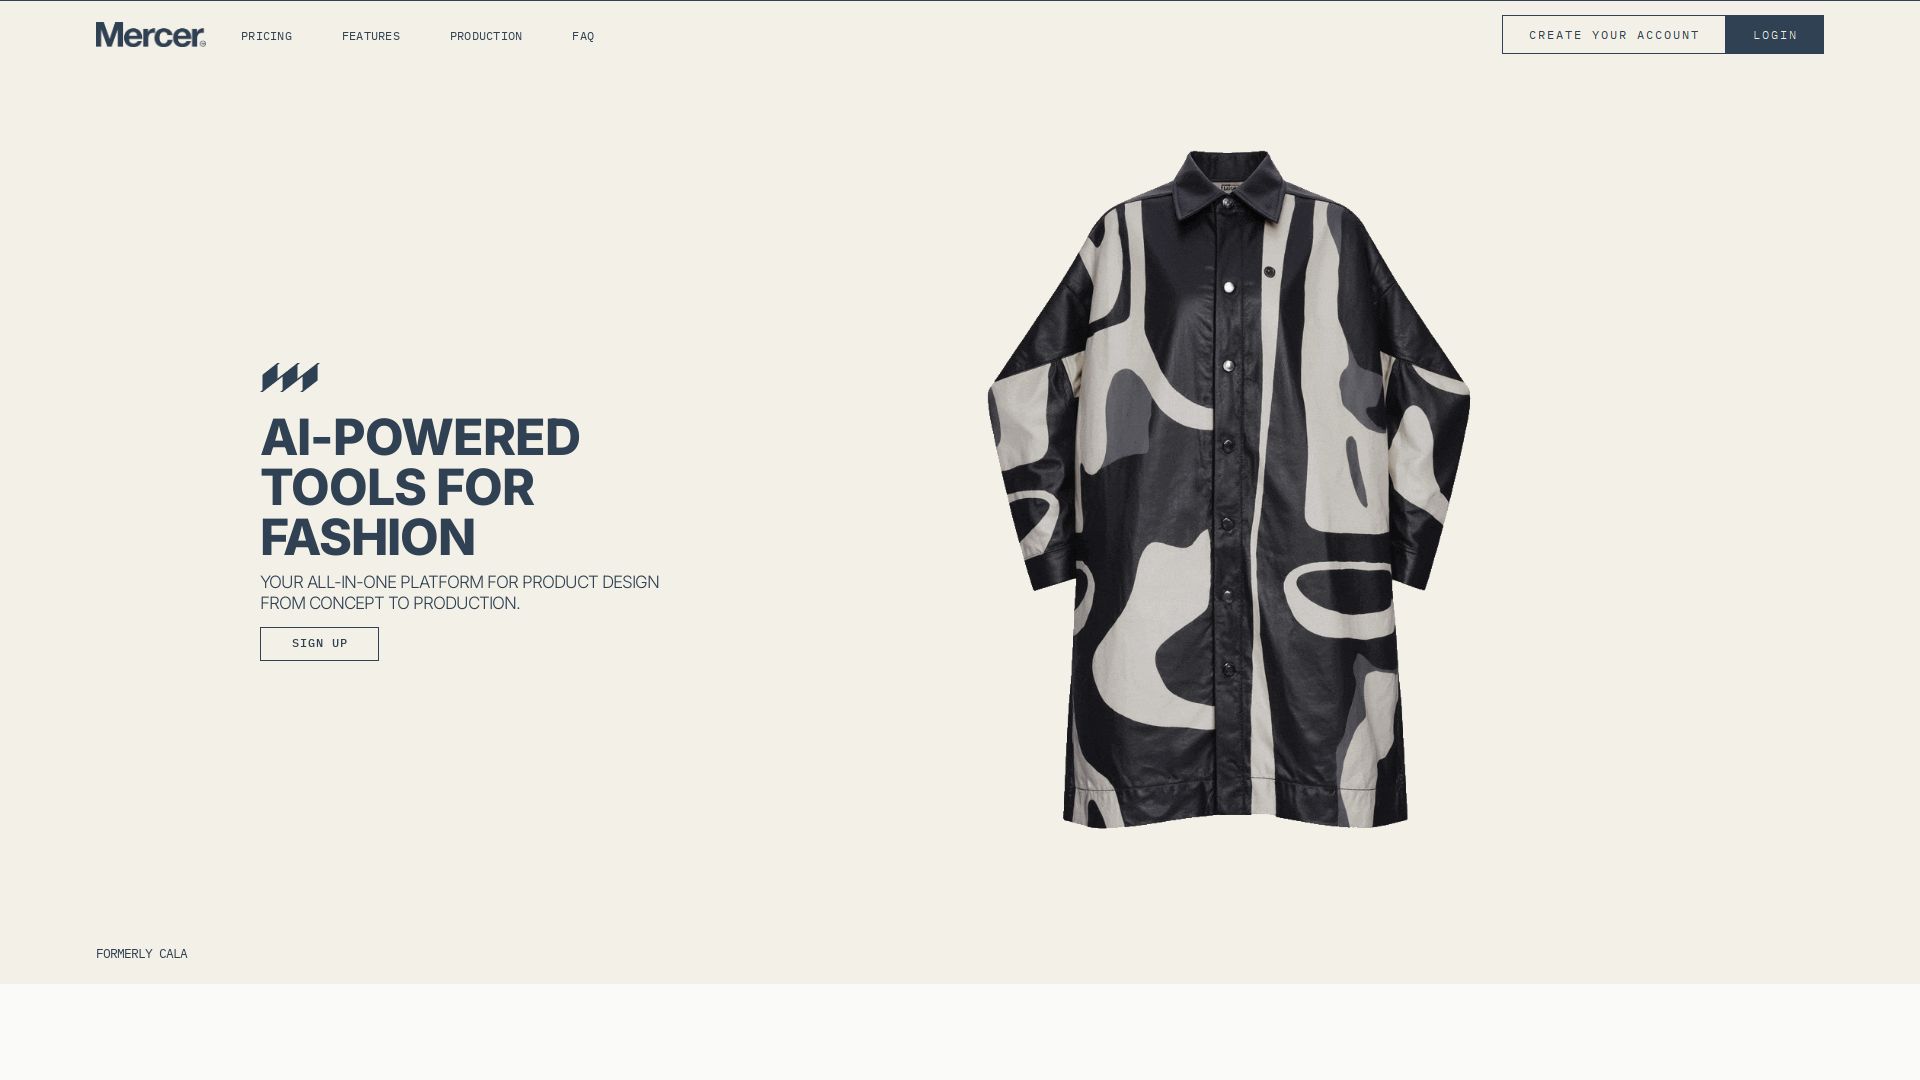This screenshot has width=1920, height=1080.
Task: Click the "Formerly CALA" footer text
Action: point(142,954)
